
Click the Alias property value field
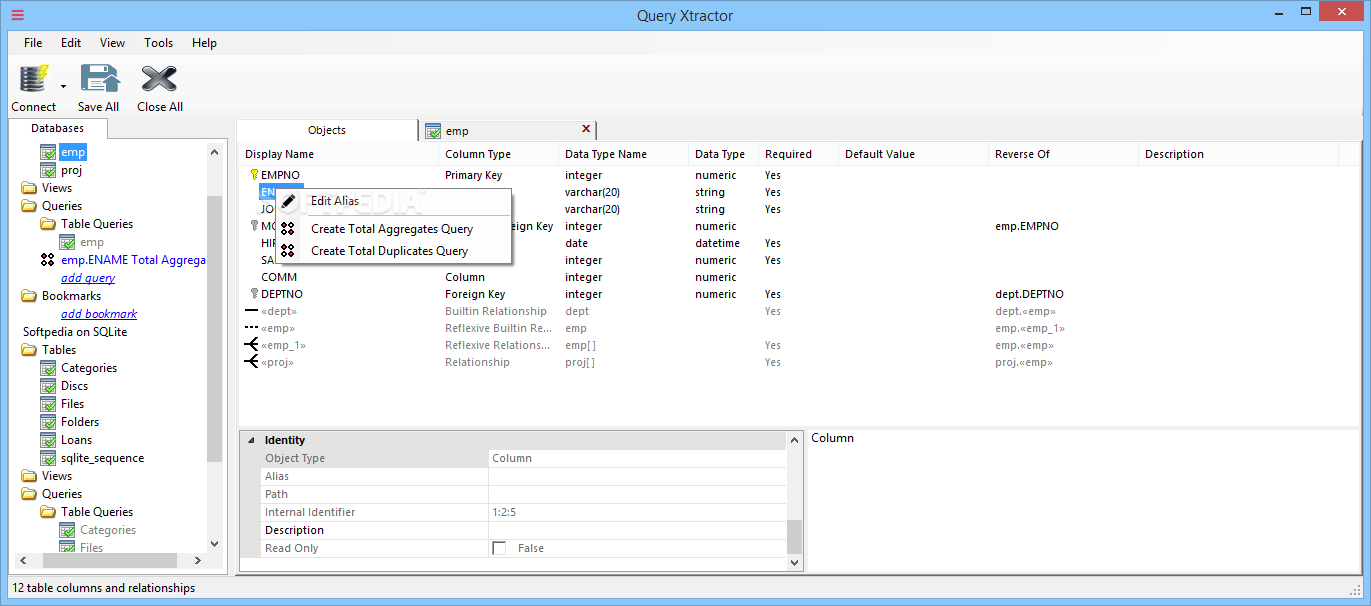coord(637,476)
